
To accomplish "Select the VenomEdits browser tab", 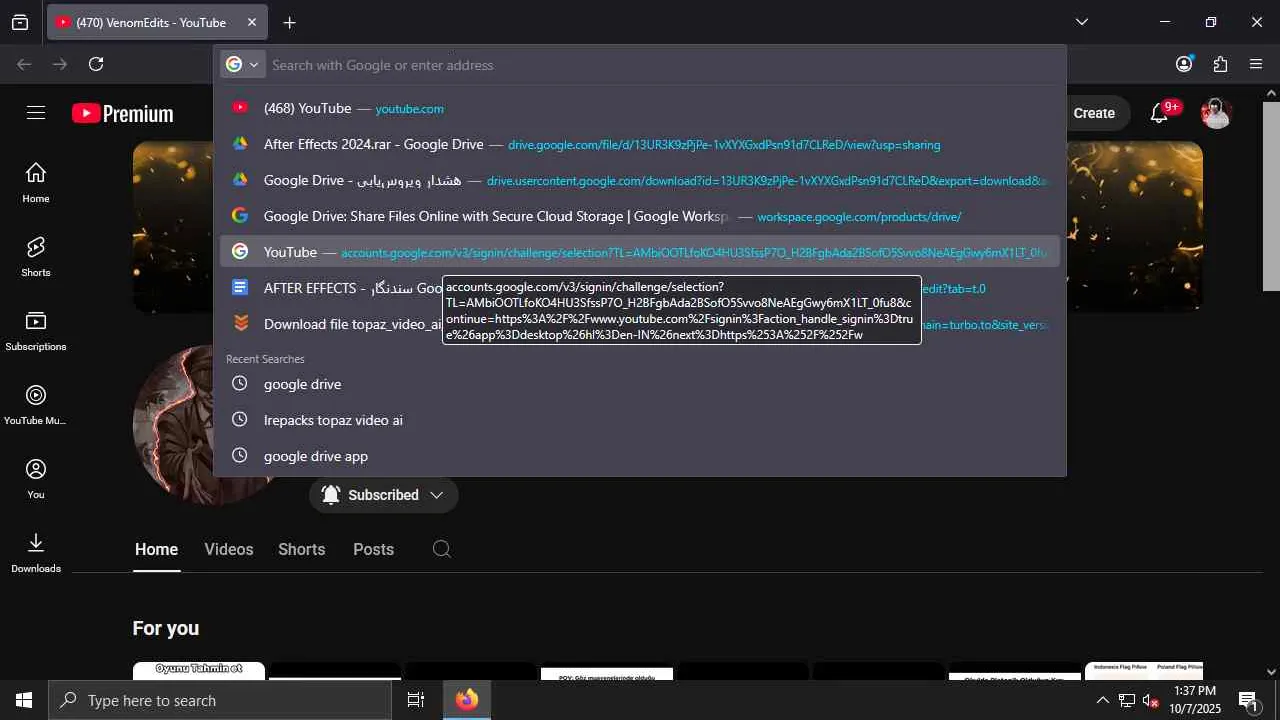I will pyautogui.click(x=157, y=22).
